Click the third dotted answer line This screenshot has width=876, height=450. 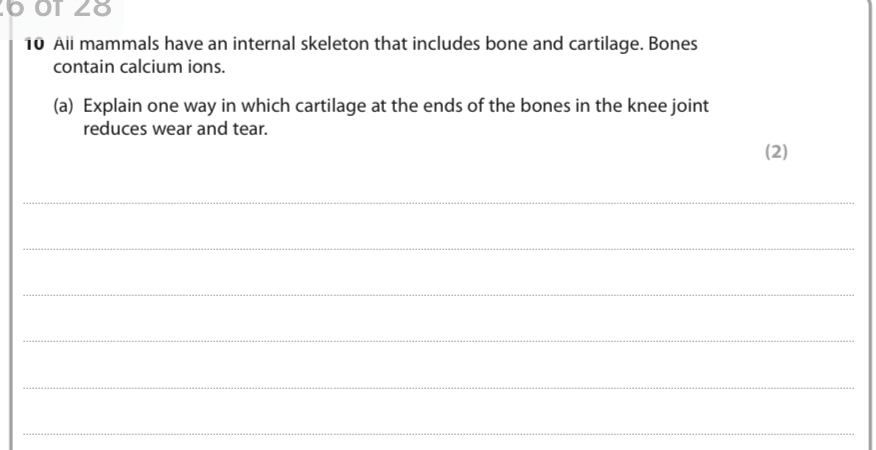click(x=439, y=295)
